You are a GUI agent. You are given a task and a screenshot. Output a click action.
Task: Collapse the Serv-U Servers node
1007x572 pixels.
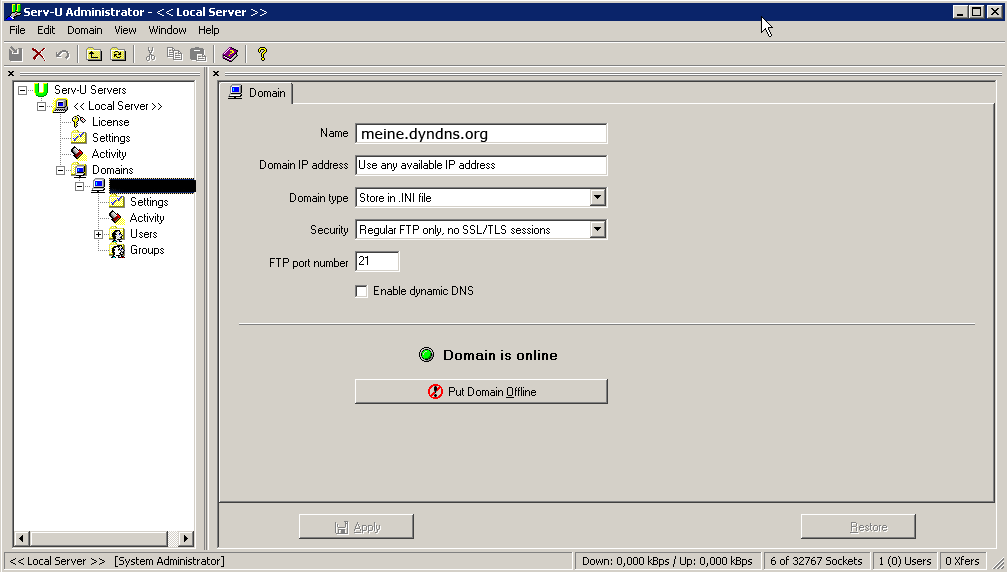click(x=22, y=90)
